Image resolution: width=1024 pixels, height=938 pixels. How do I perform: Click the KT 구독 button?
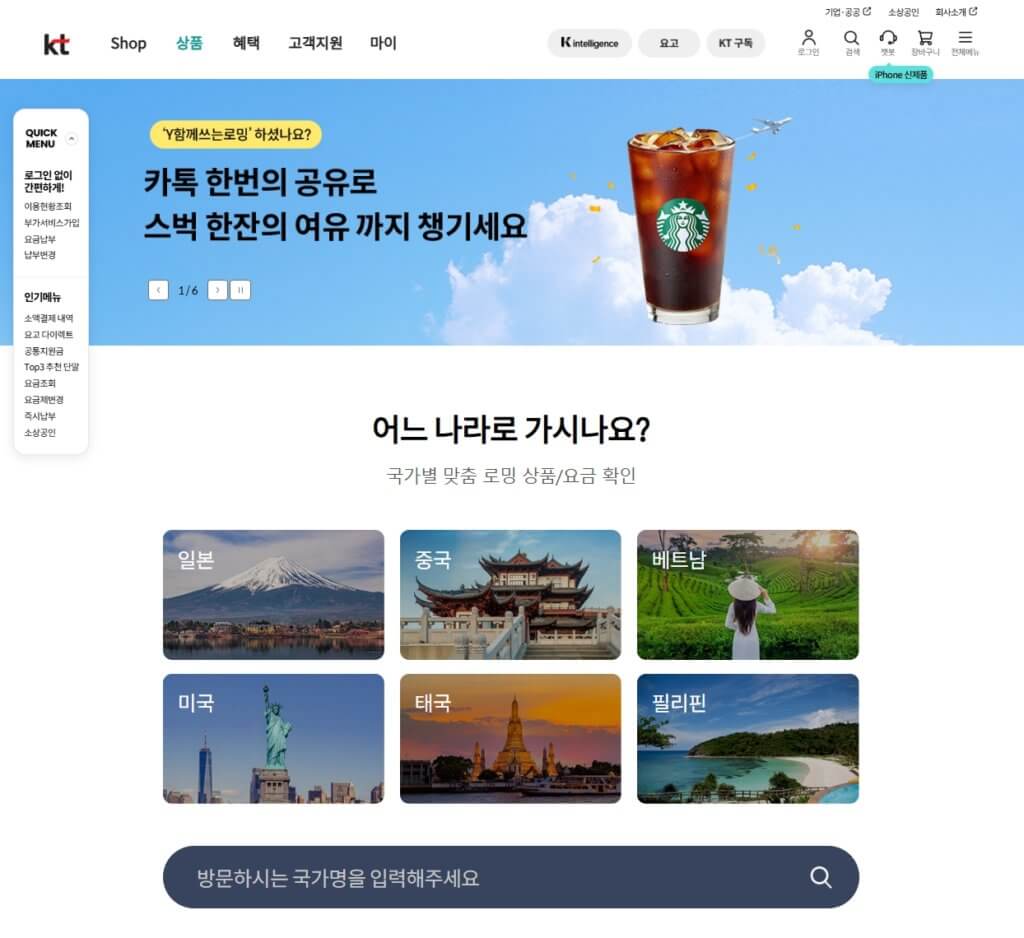(x=735, y=43)
